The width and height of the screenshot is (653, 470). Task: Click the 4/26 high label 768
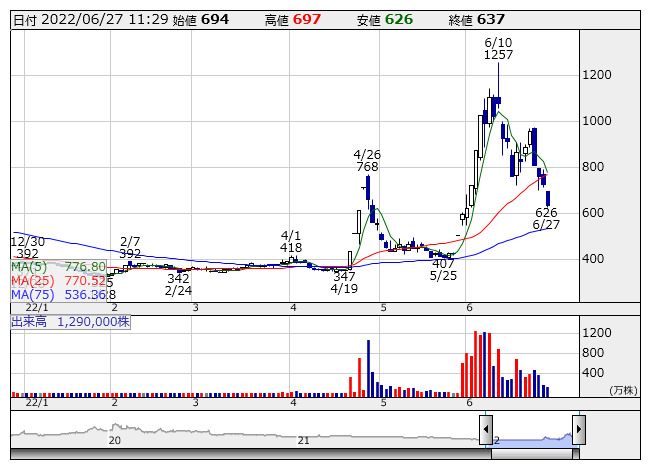pyautogui.click(x=369, y=167)
